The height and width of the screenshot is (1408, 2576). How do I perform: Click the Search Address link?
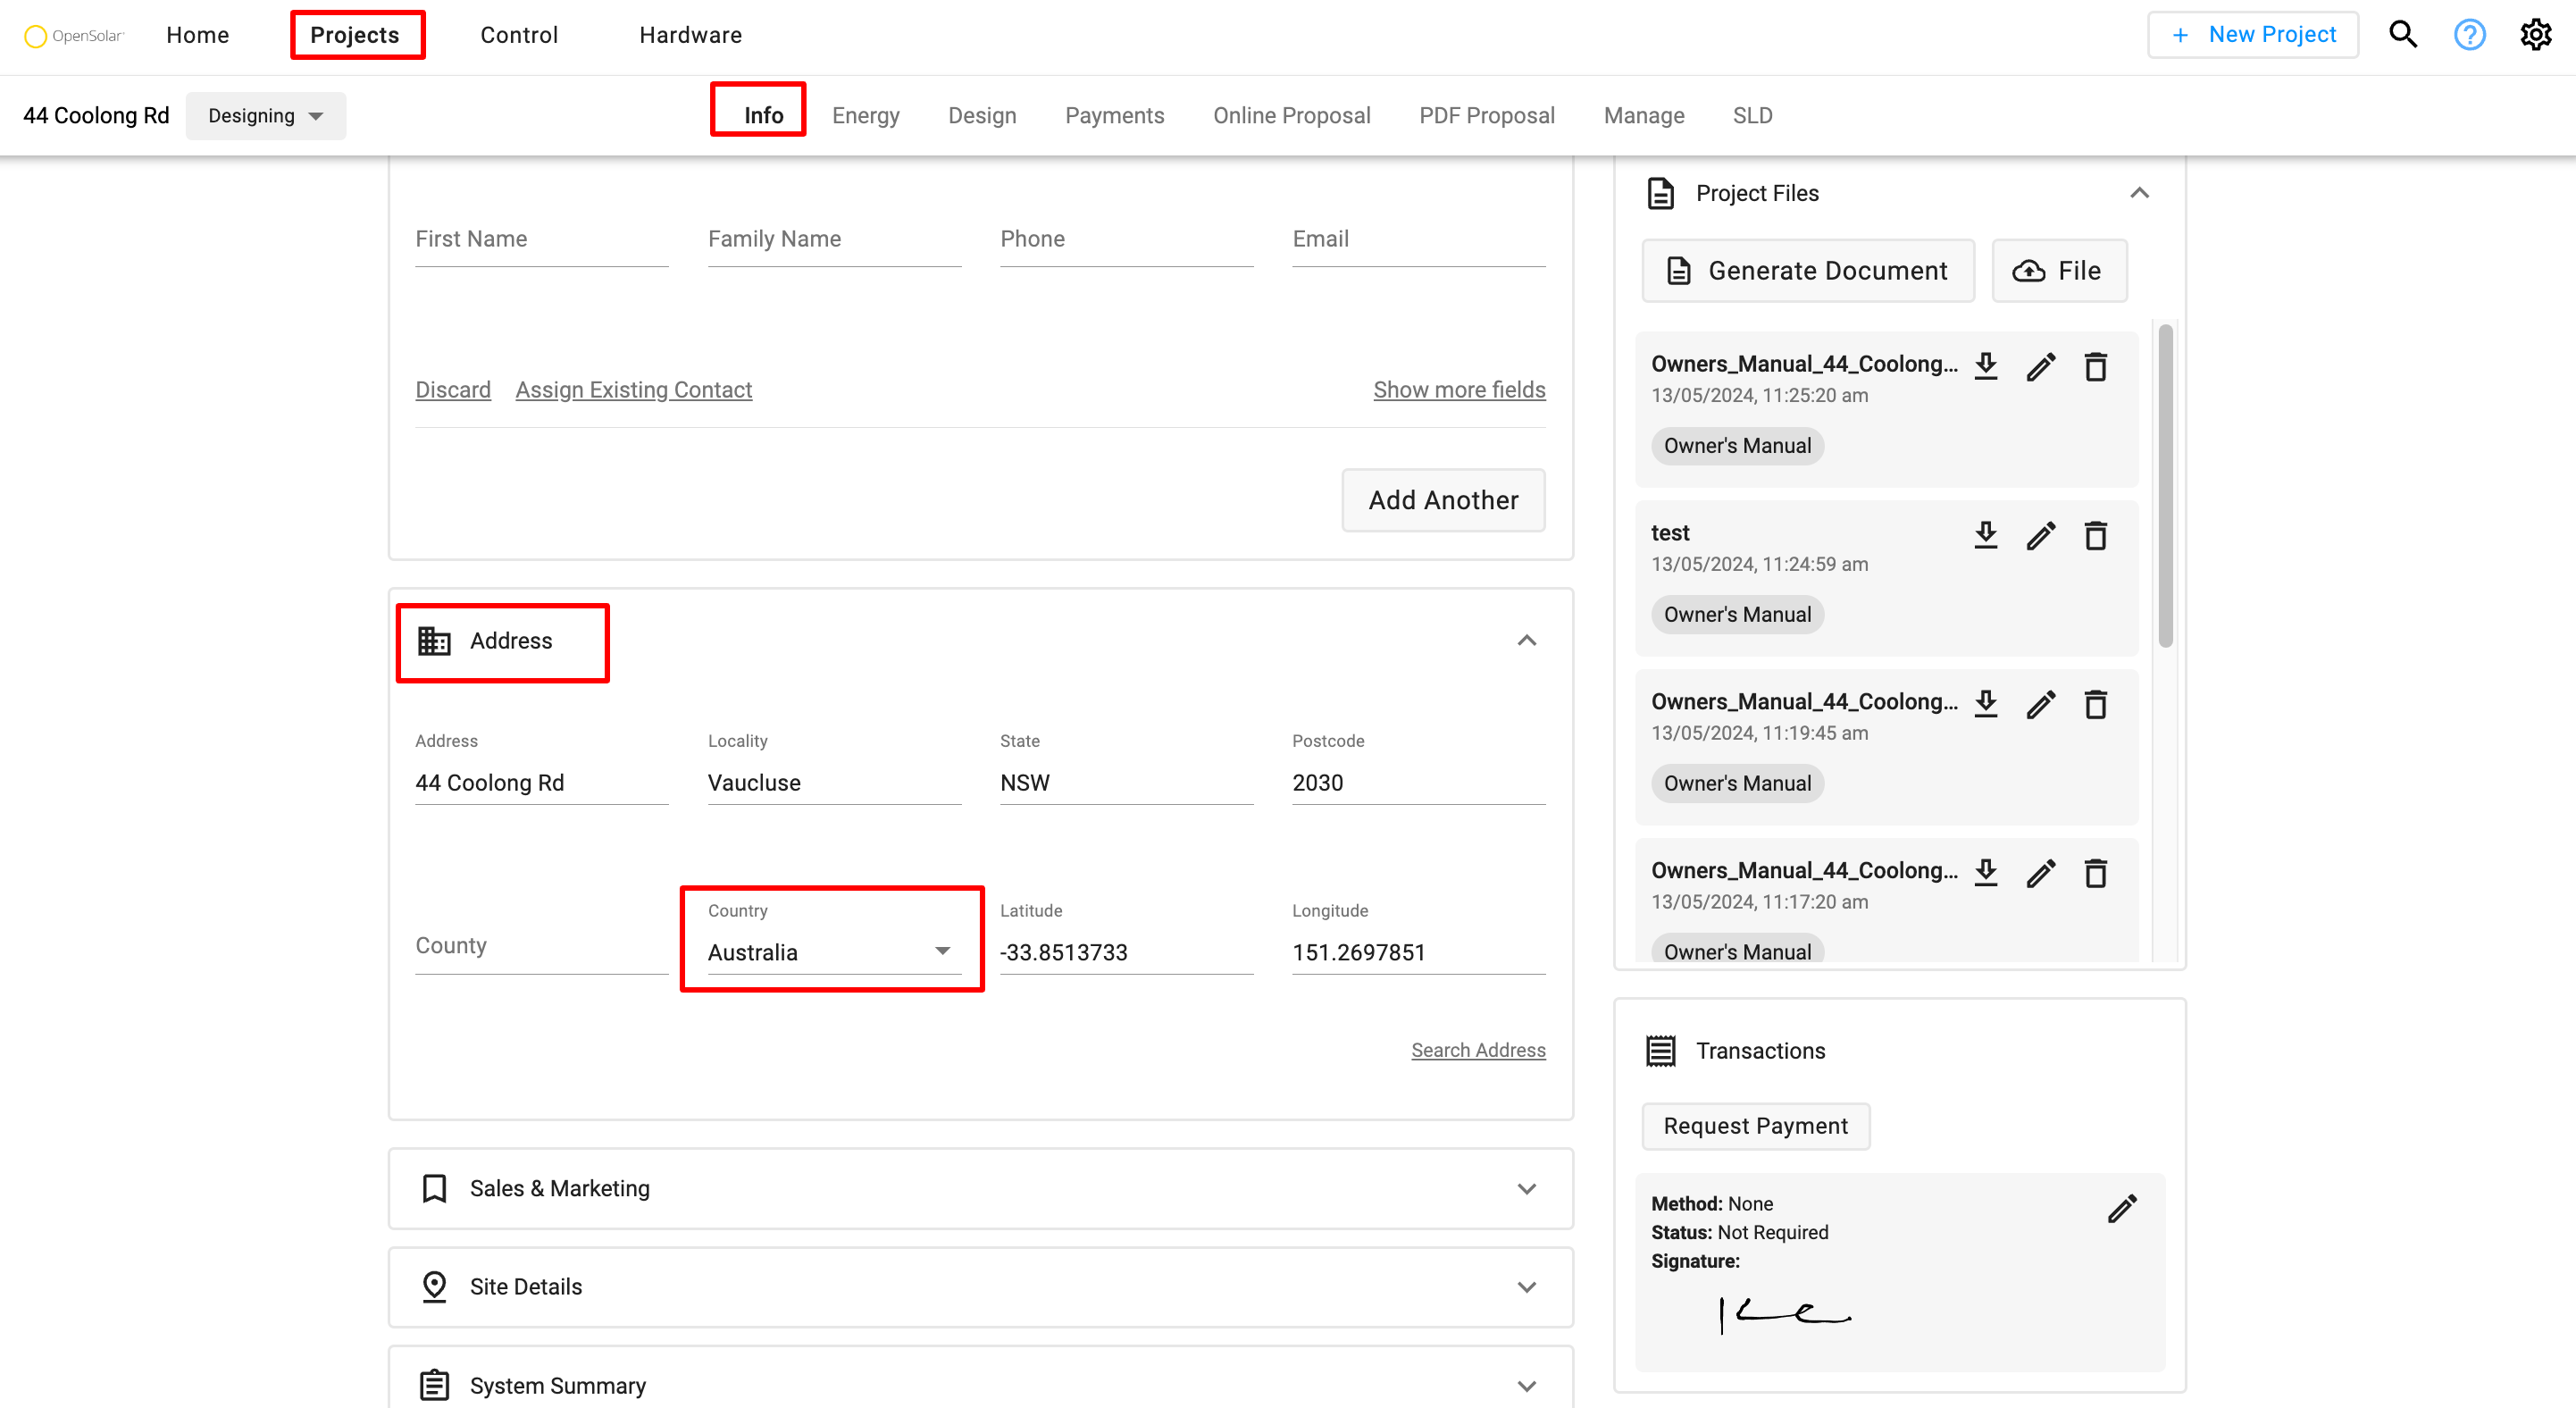[x=1477, y=1050]
